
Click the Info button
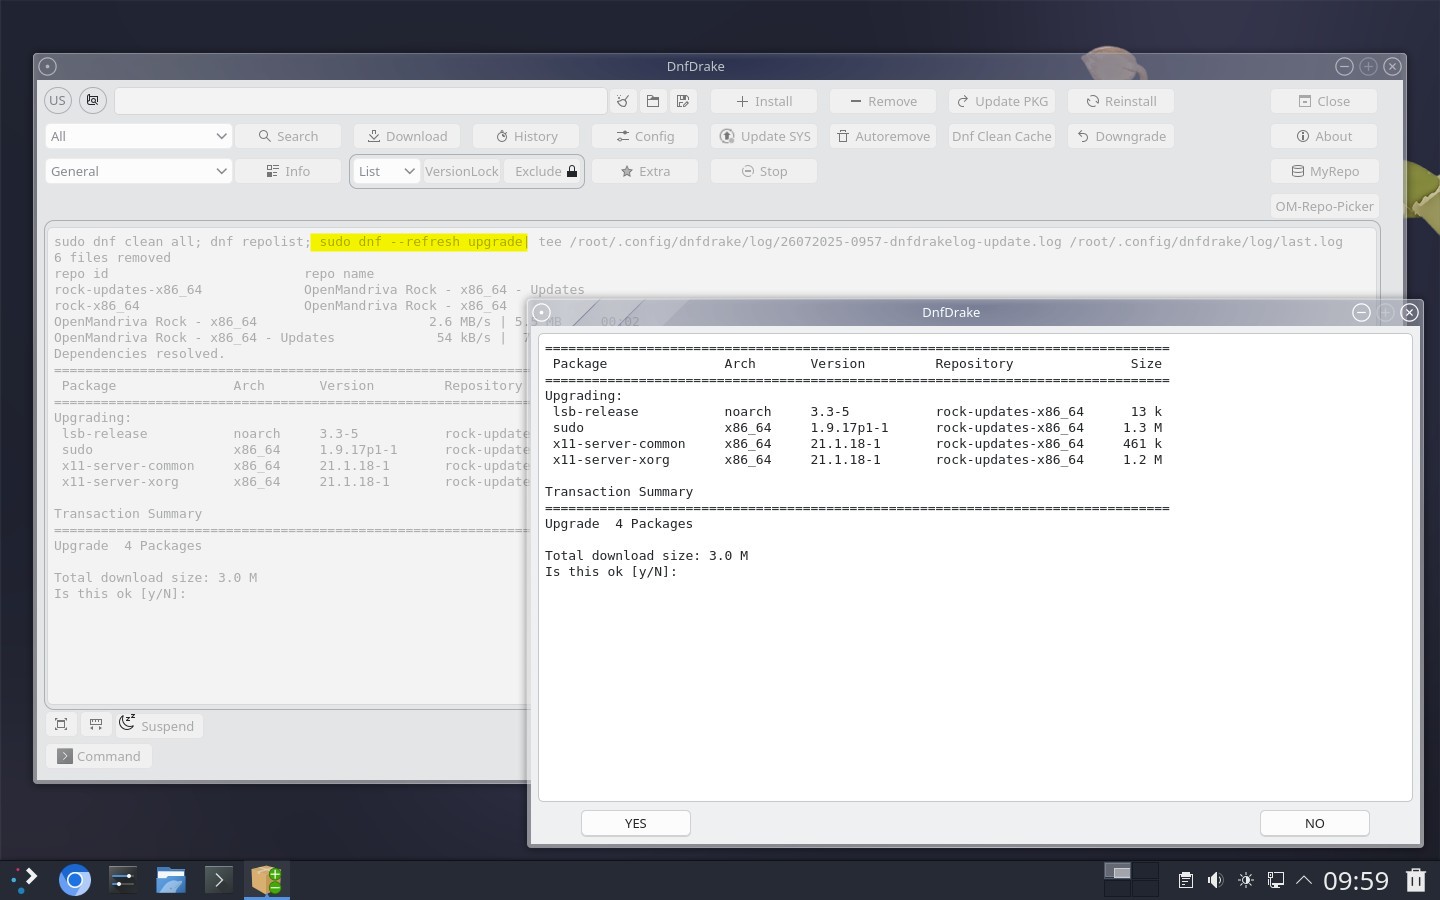coord(288,171)
